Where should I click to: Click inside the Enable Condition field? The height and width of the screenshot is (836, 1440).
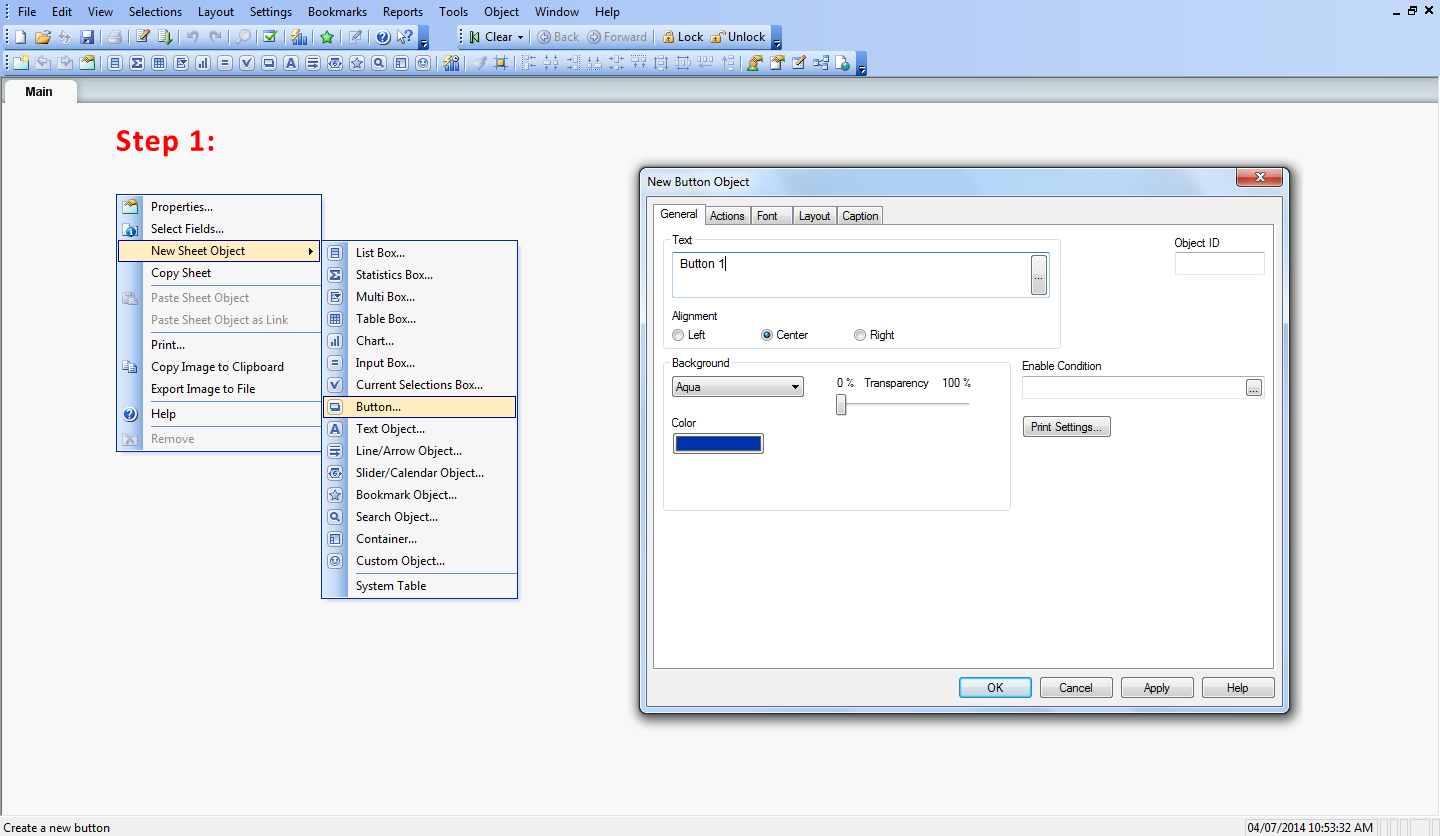click(x=1132, y=388)
